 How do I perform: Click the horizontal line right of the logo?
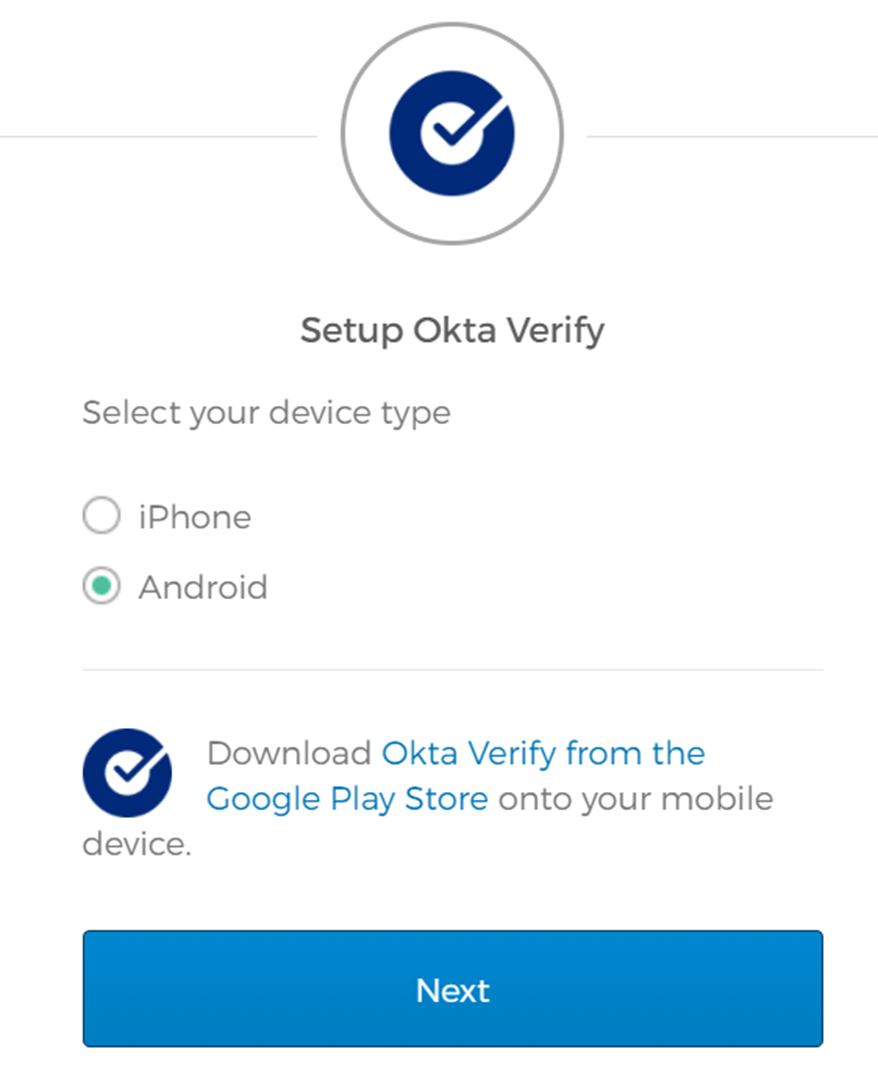click(x=730, y=134)
